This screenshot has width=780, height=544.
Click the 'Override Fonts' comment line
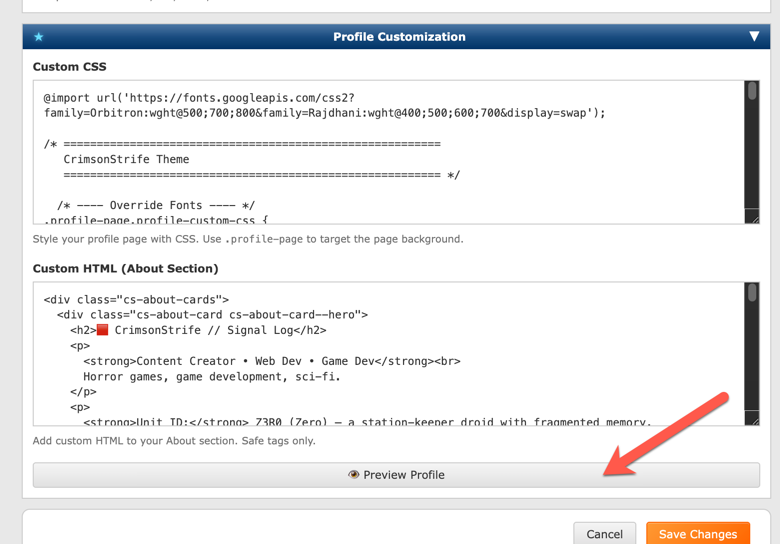click(156, 205)
